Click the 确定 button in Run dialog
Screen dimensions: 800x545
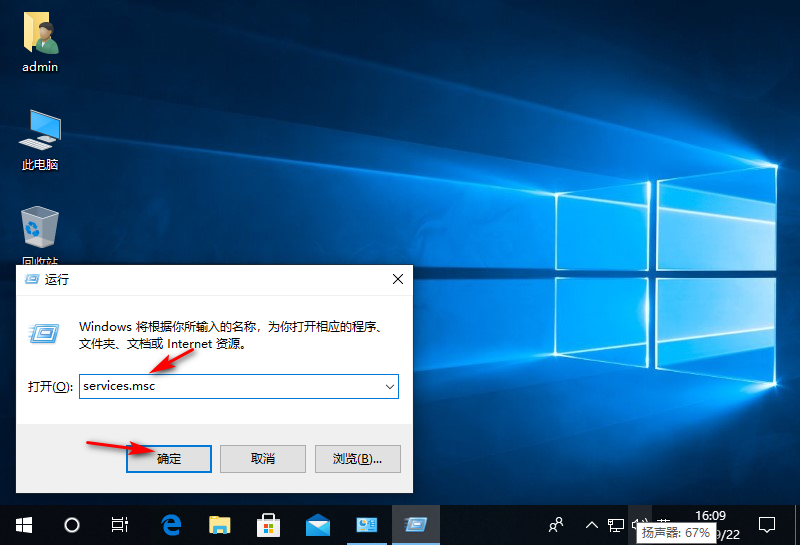pyautogui.click(x=169, y=458)
